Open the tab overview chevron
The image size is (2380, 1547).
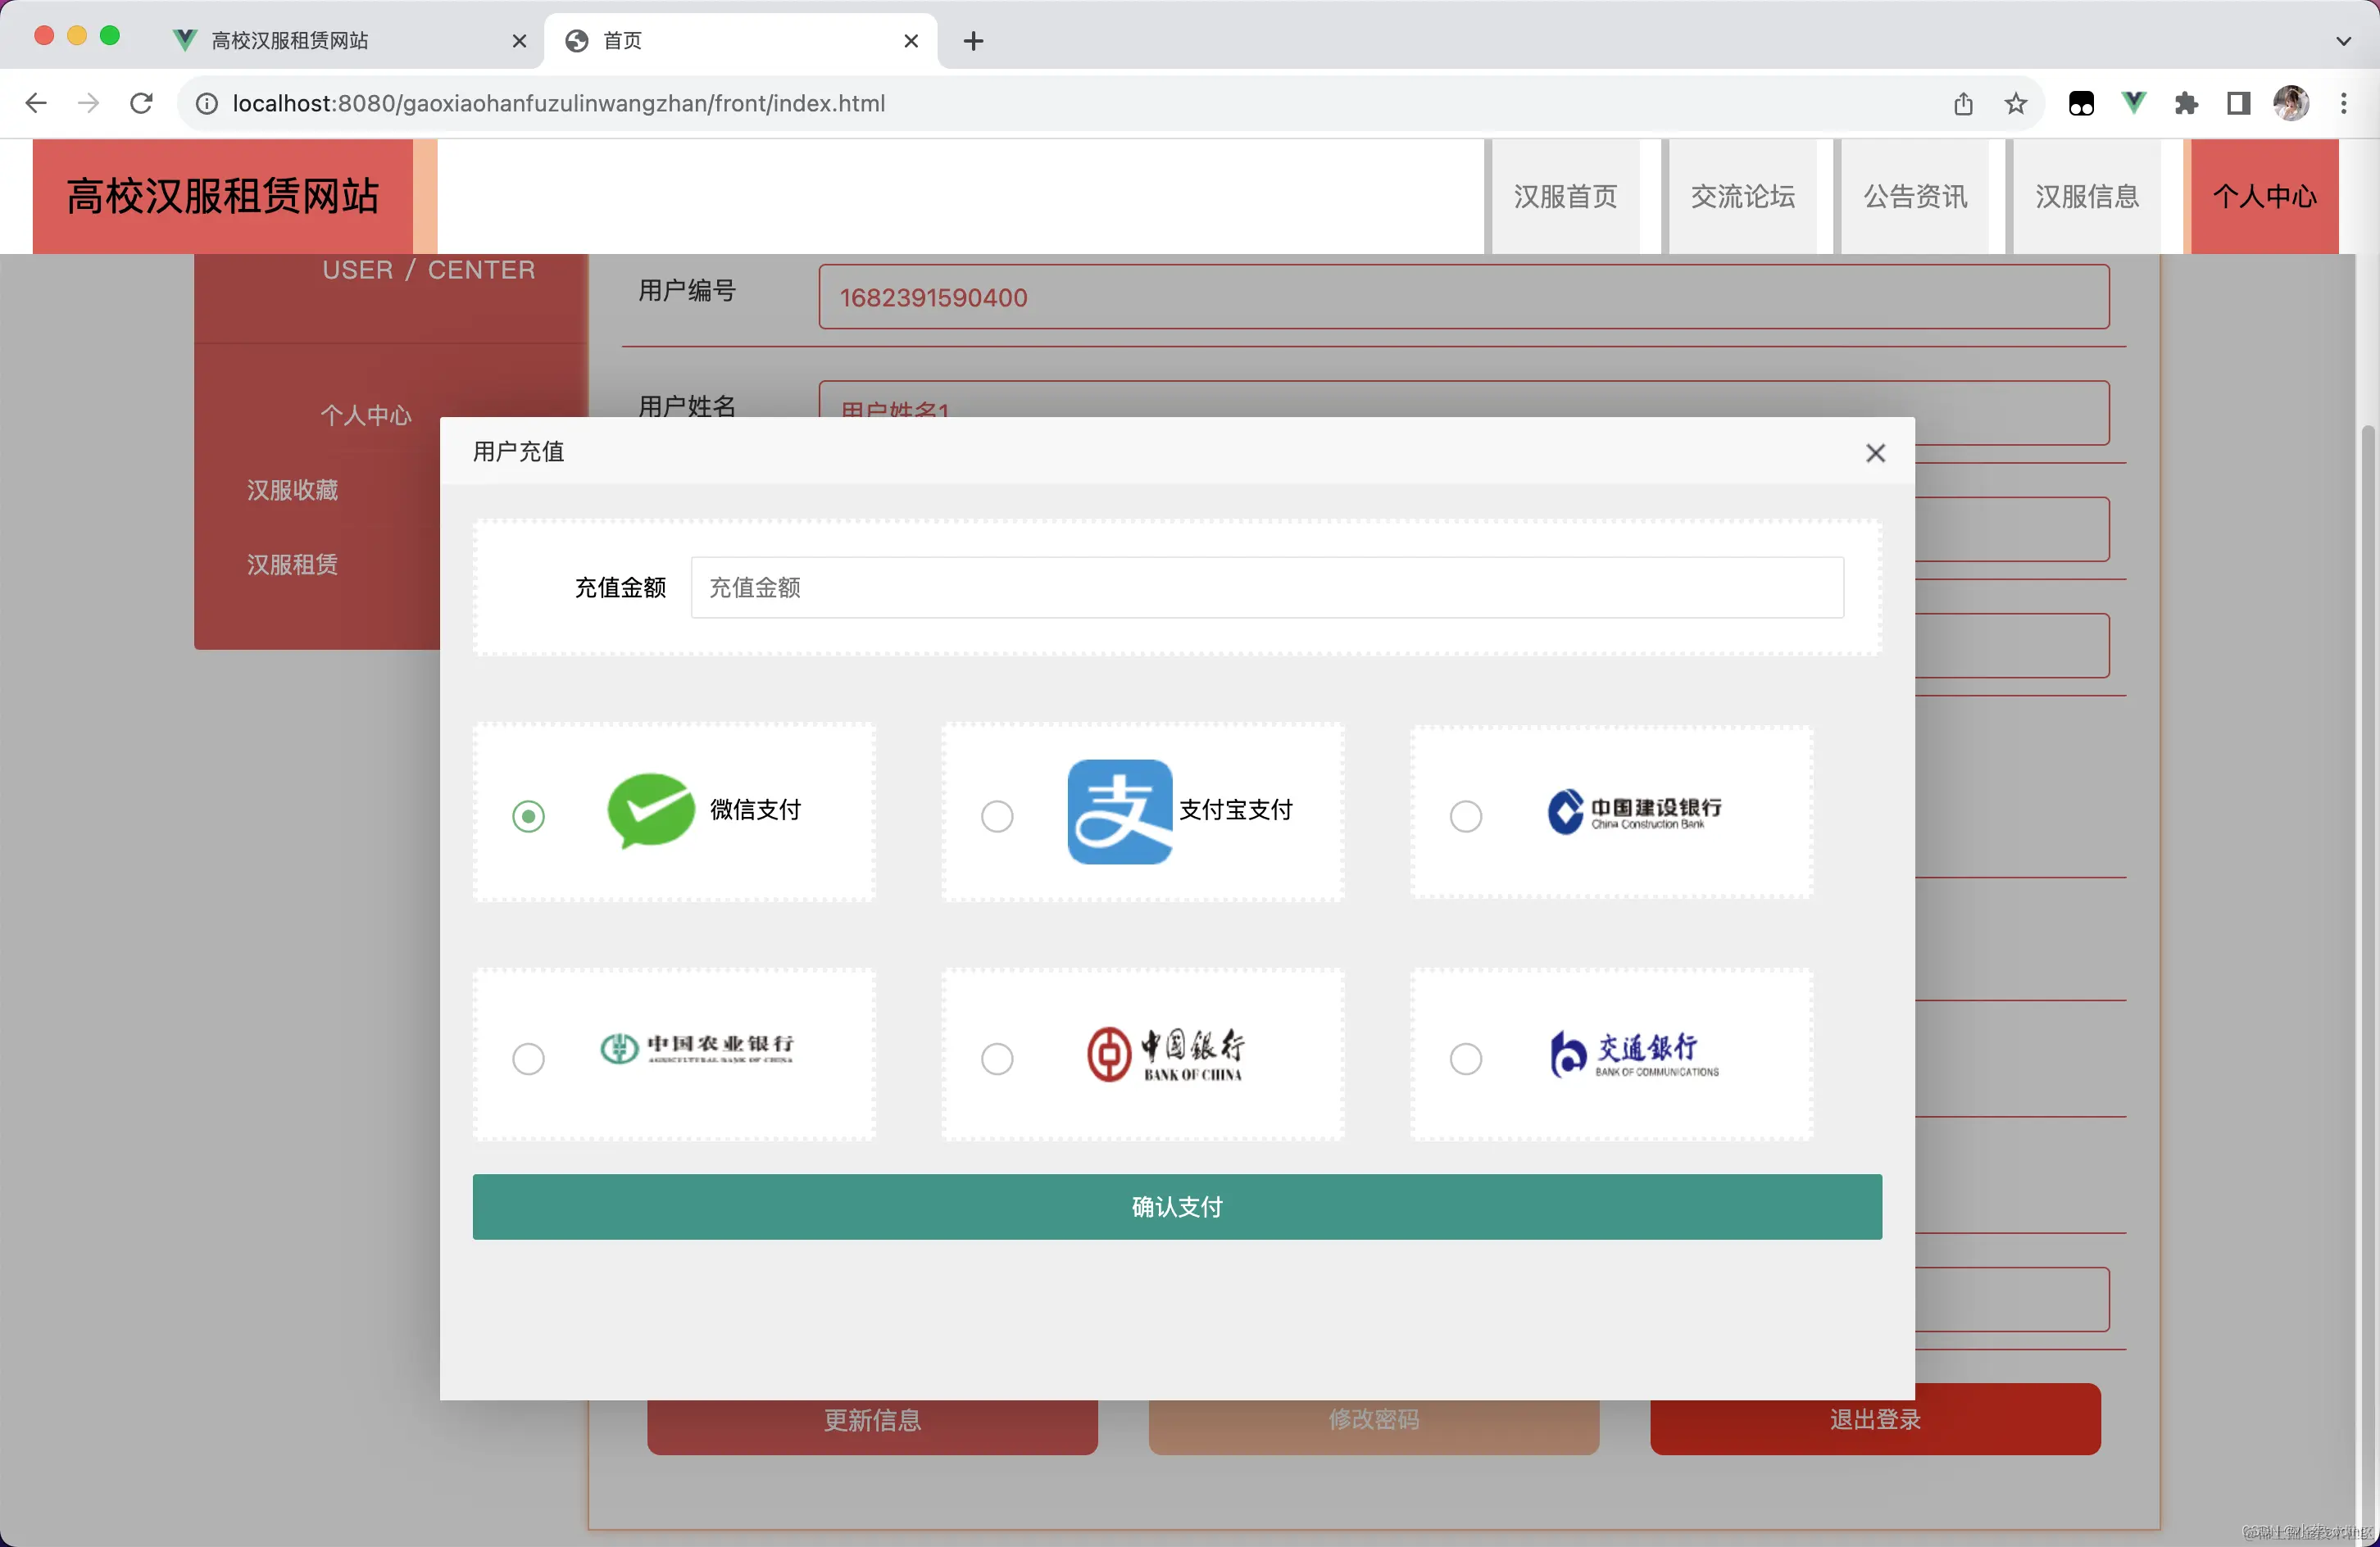click(x=2343, y=40)
